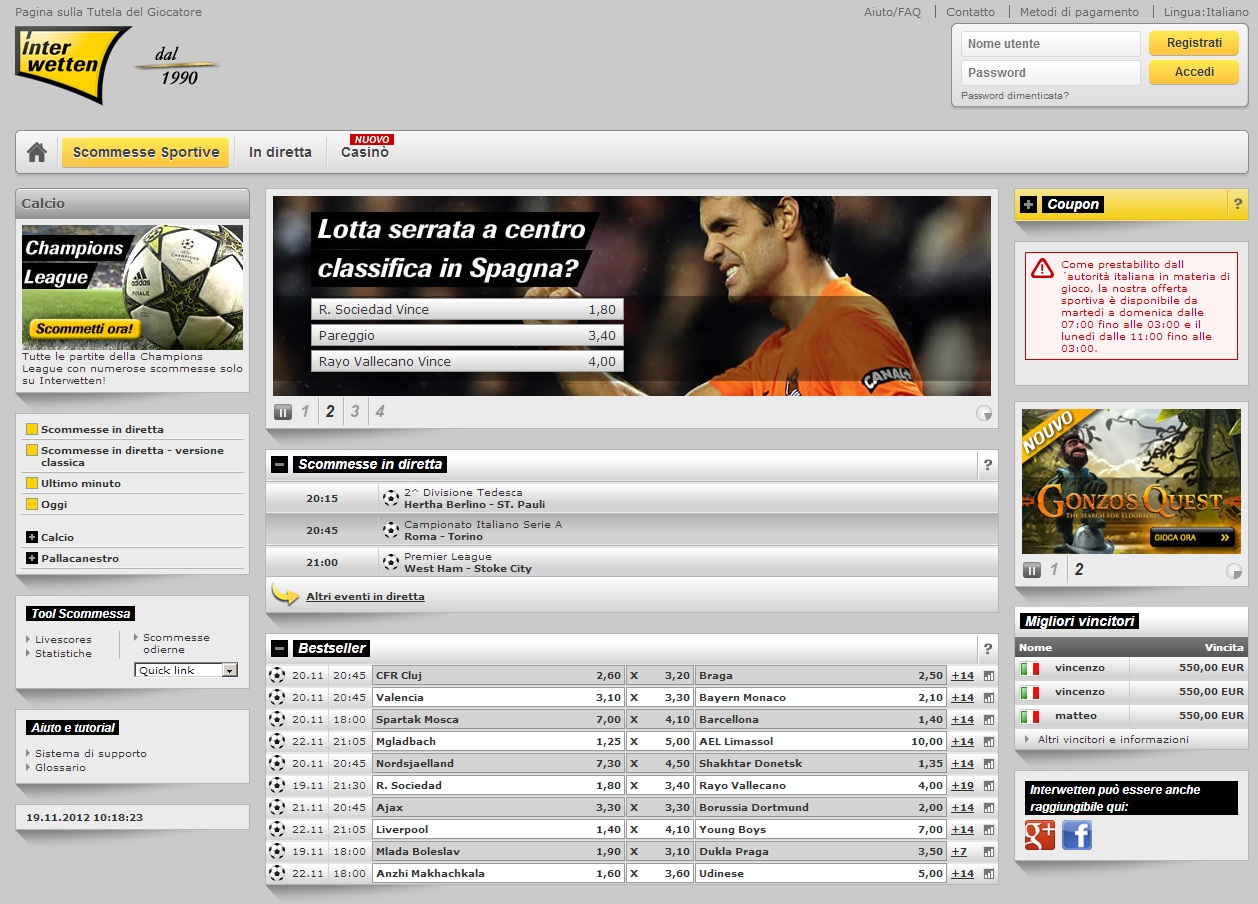Switch to the In diretta tab
The height and width of the screenshot is (904, 1258).
coord(280,152)
